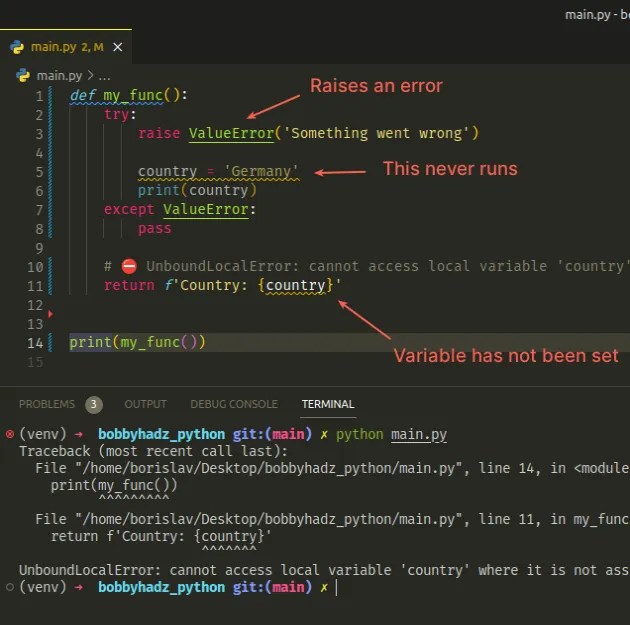This screenshot has width=630, height=625.
Task: Click the UnboundLocalError message in terminal
Action: coord(324,570)
